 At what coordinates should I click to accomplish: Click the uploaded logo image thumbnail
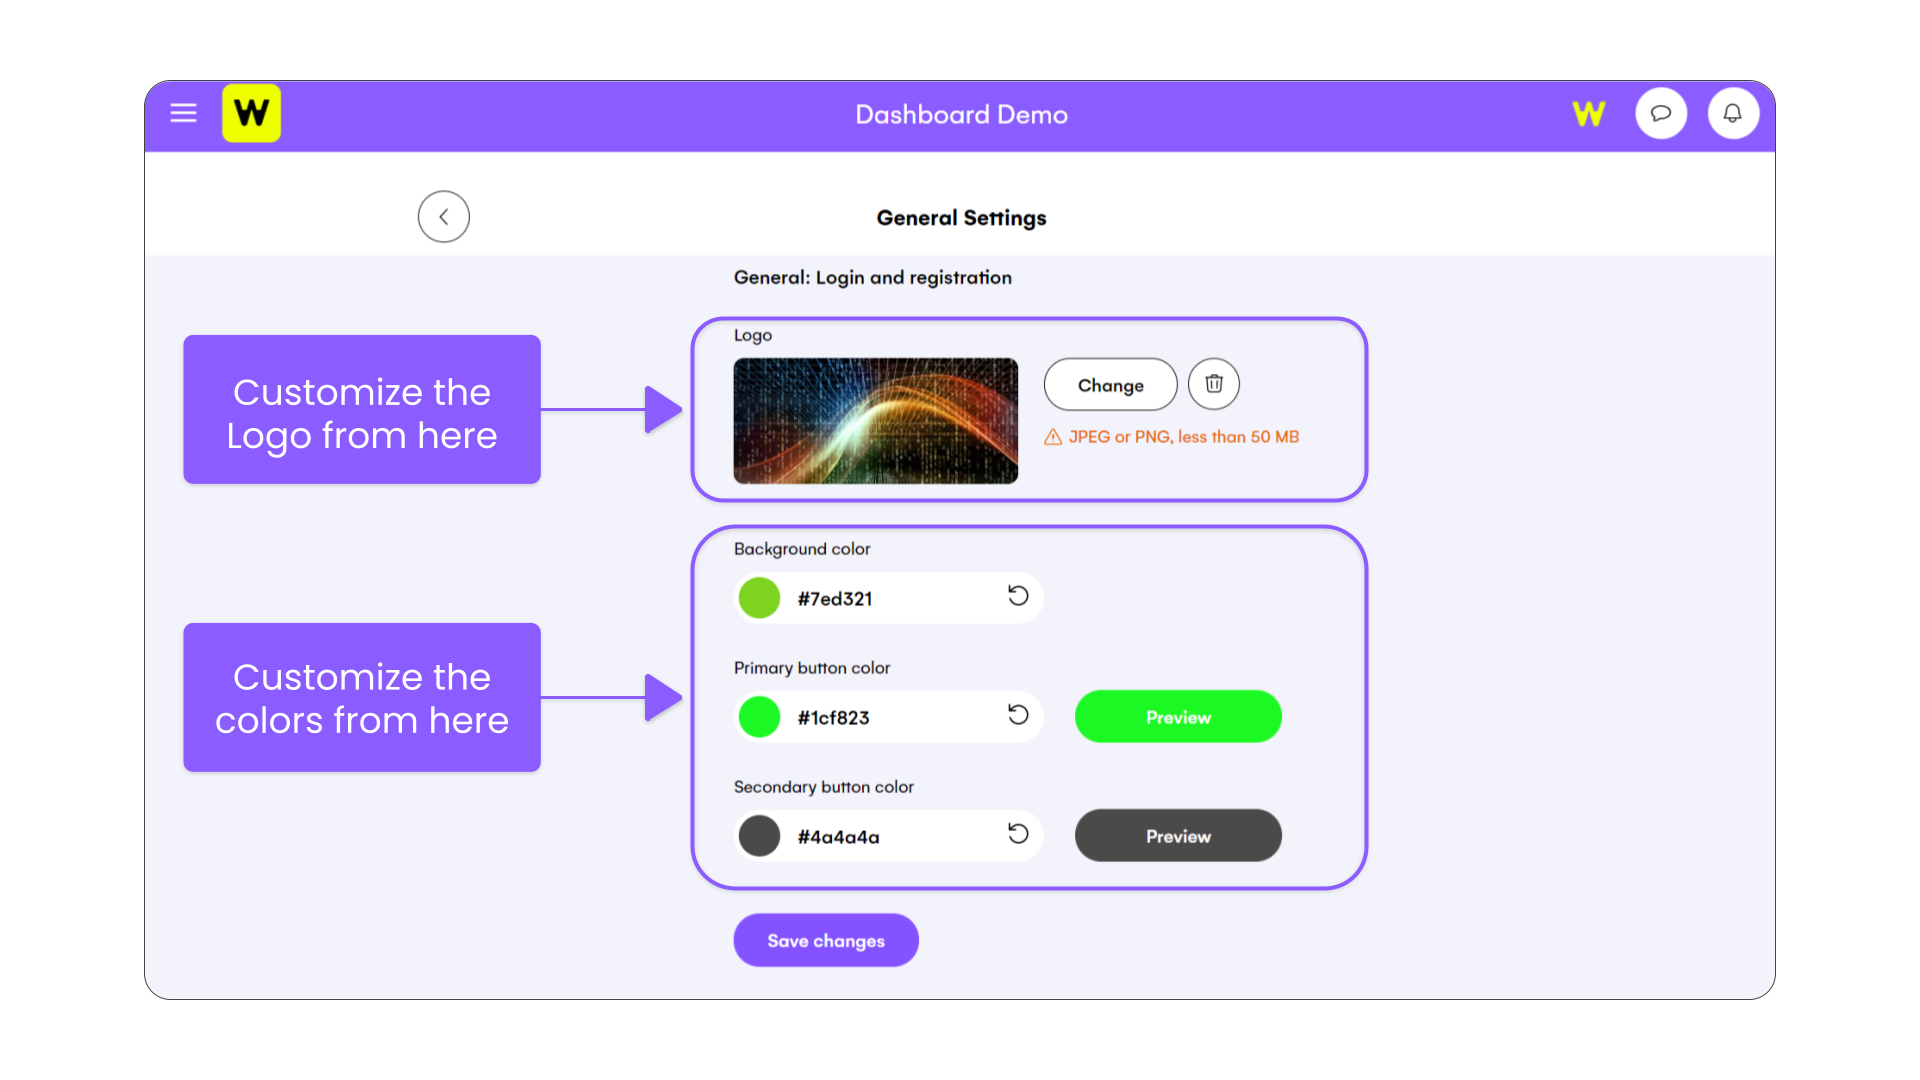(x=876, y=421)
